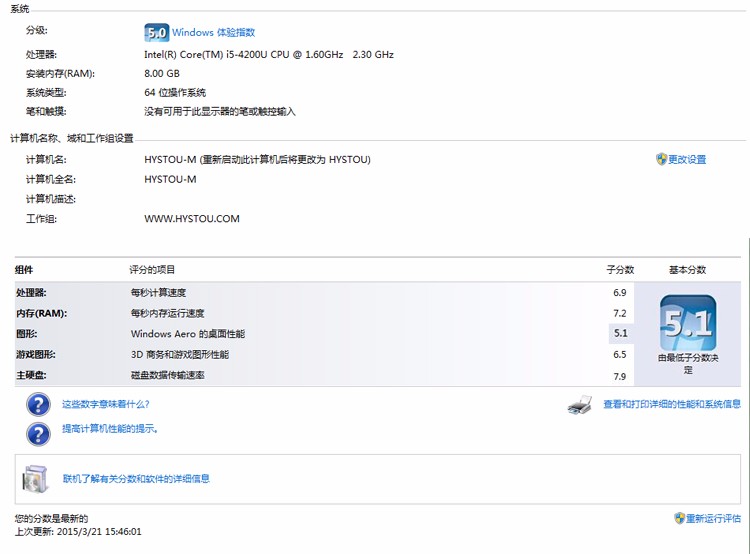This screenshot has height=554, width=750.
Task: Open the 这些数字意味着什么? link
Action: [x=106, y=404]
